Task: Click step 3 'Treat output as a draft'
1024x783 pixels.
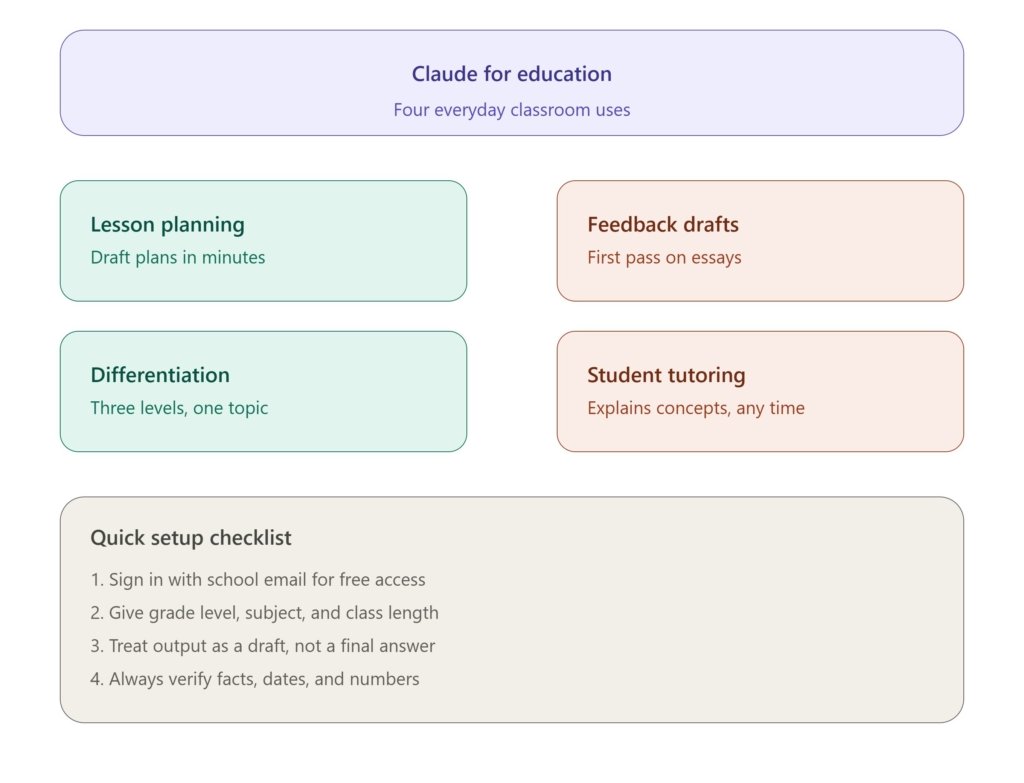Action: click(x=263, y=646)
